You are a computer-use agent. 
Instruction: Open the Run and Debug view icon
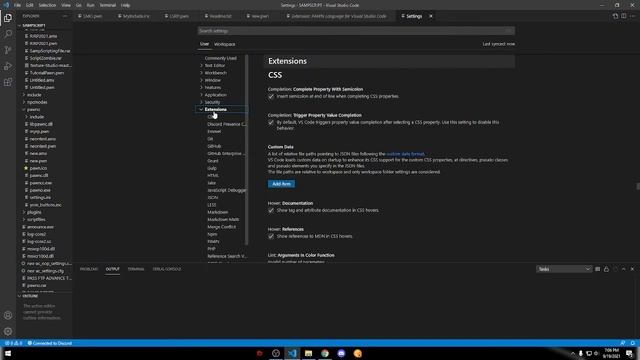click(x=8, y=66)
